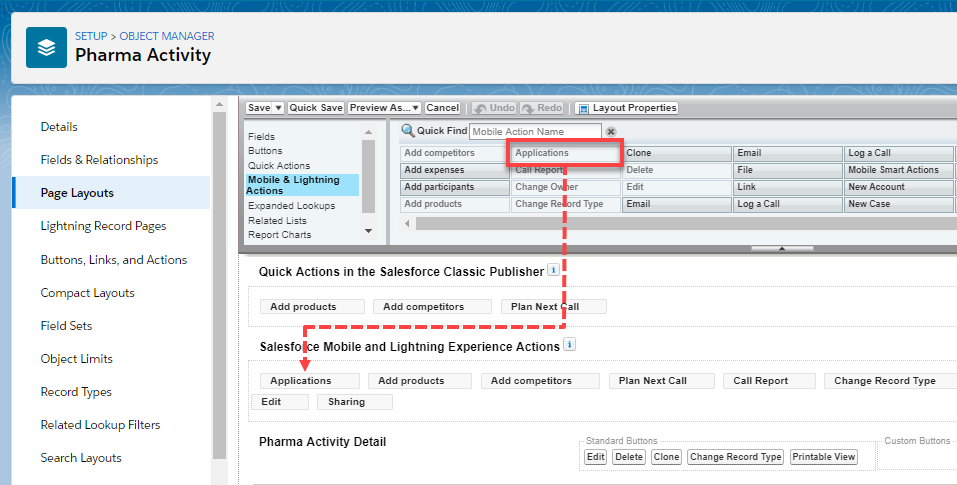The width and height of the screenshot is (957, 485).
Task: Redo the layout change
Action: click(543, 108)
